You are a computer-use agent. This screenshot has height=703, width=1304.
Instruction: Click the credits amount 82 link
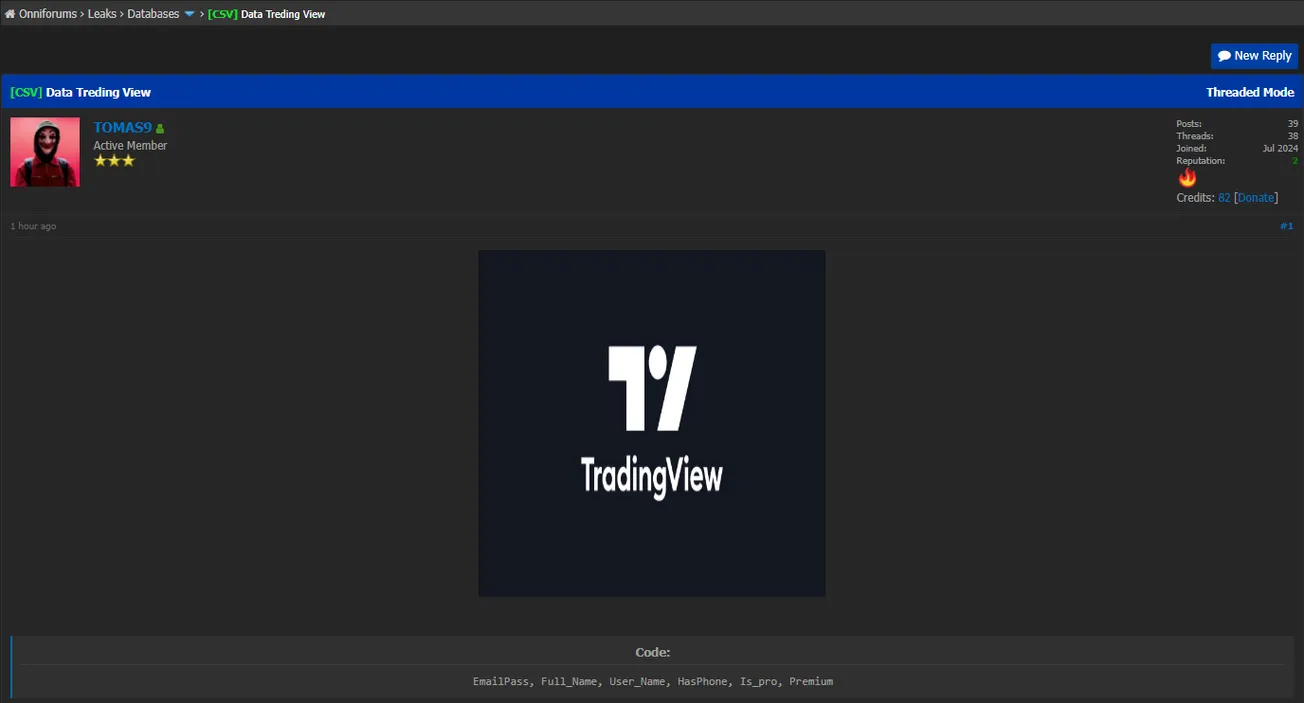(1224, 198)
